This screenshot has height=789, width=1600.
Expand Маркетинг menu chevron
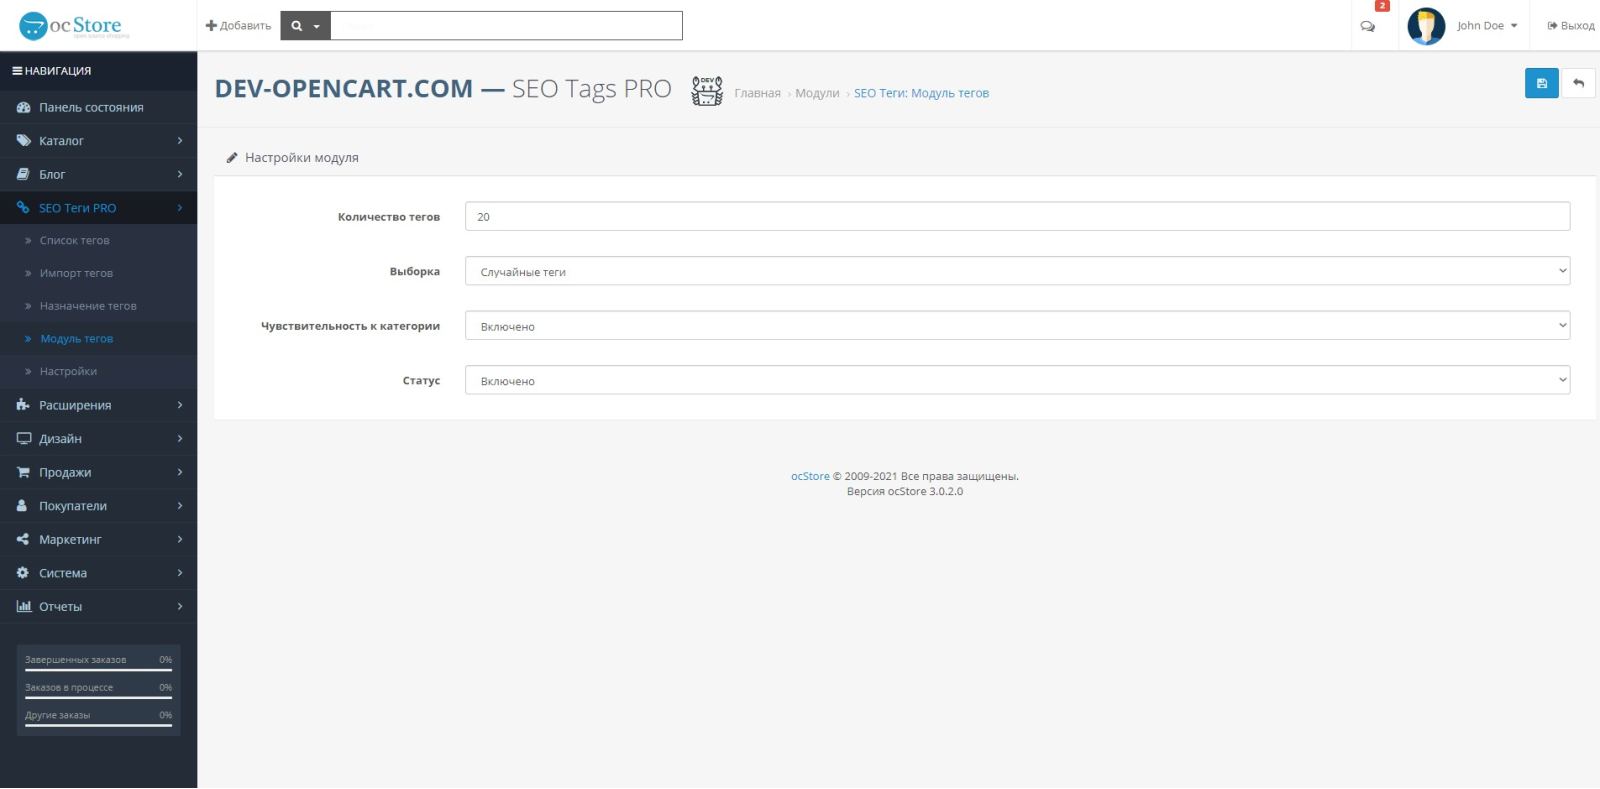tap(180, 539)
